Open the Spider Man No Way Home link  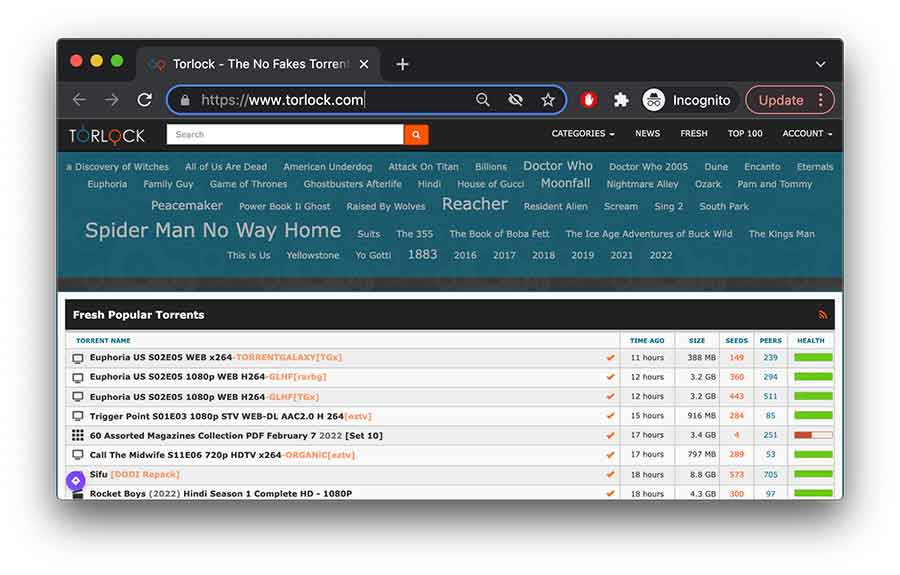pyautogui.click(x=213, y=231)
